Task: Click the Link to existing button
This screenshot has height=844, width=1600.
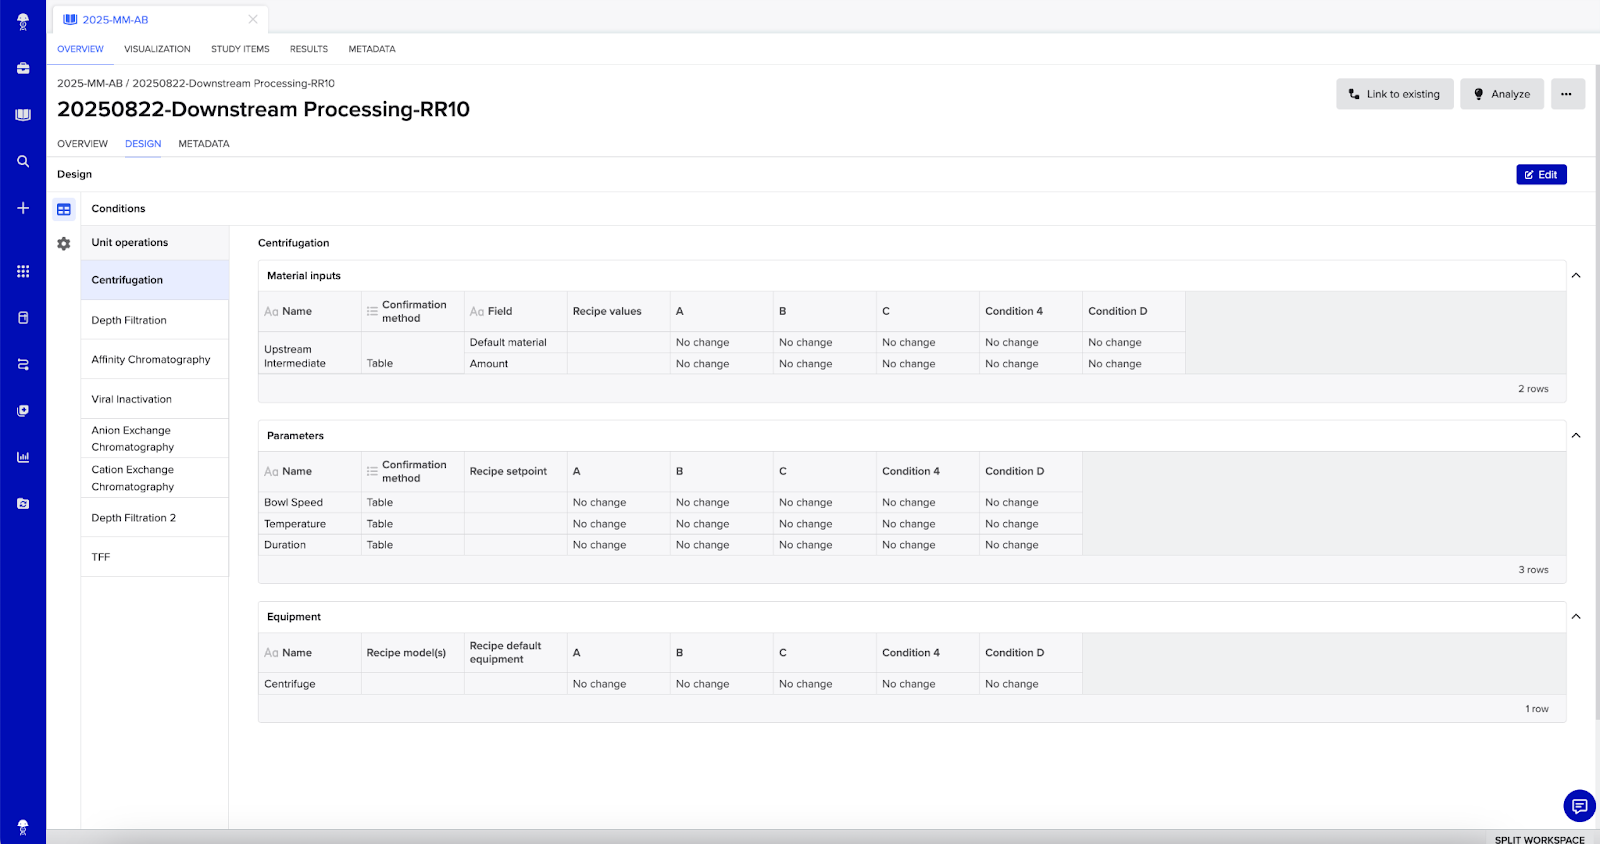Action: click(1394, 94)
